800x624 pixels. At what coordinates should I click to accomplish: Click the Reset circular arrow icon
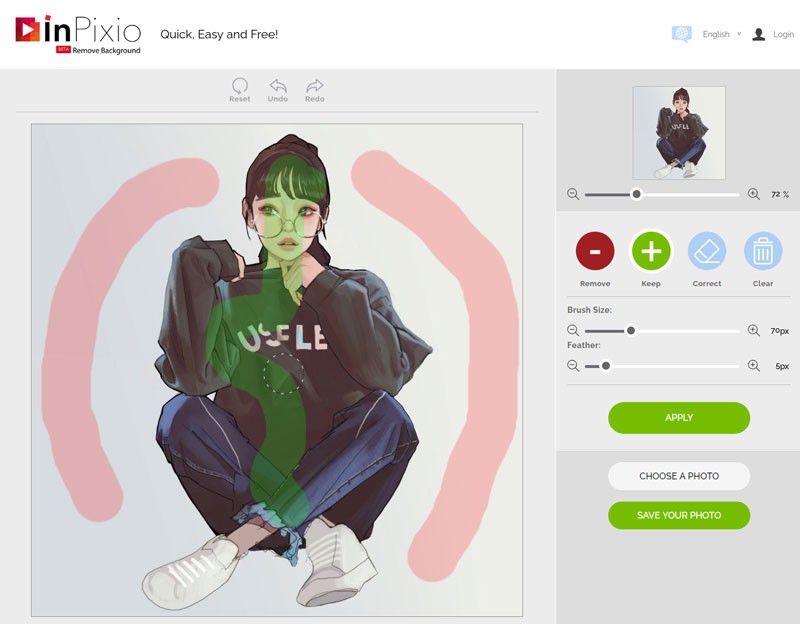tap(240, 86)
